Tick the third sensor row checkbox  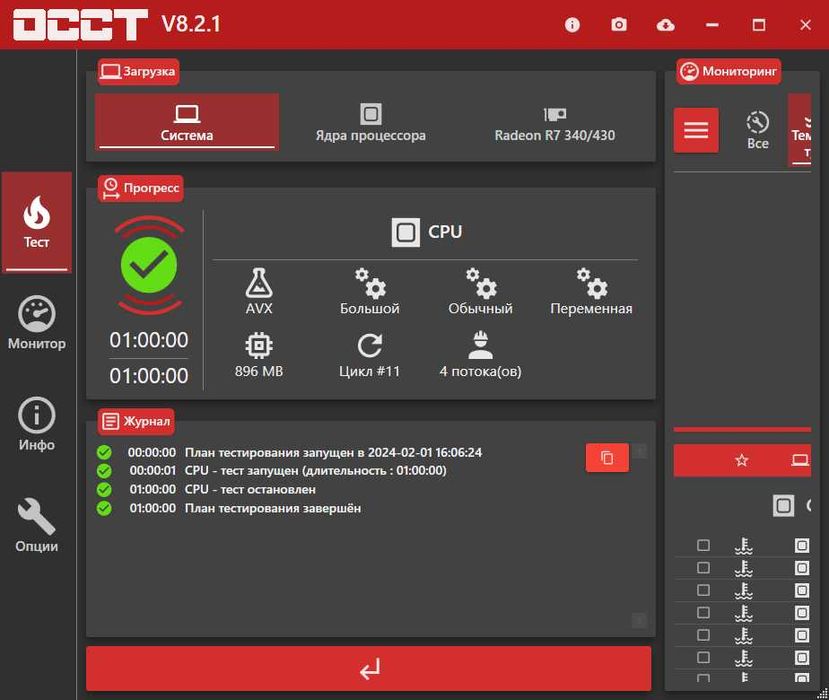coord(703,590)
